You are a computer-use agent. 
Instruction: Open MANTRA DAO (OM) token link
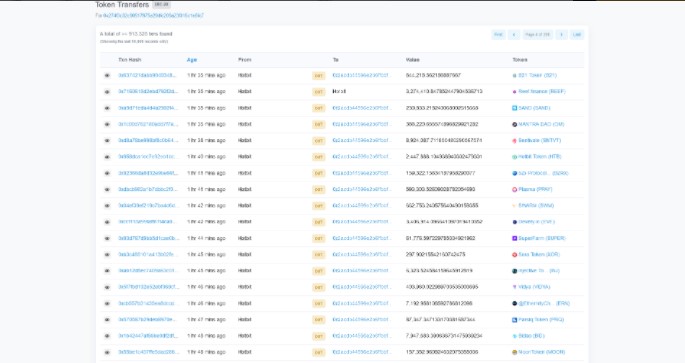coord(541,124)
